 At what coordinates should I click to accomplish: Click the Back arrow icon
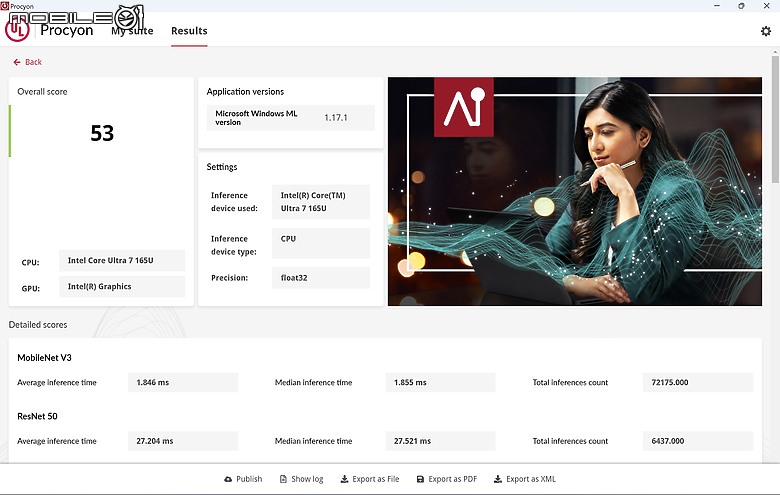click(x=17, y=62)
